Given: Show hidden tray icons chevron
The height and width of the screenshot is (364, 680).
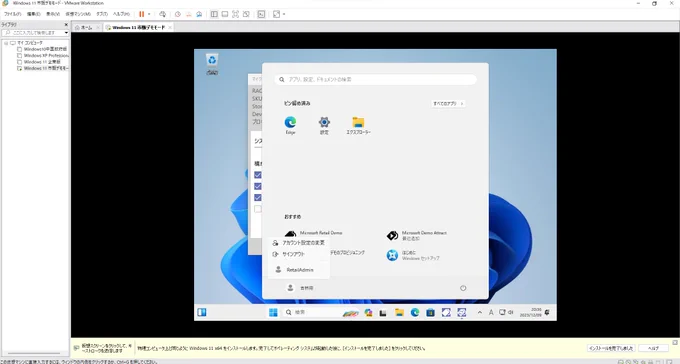Looking at the screenshot, I should tap(480, 312).
